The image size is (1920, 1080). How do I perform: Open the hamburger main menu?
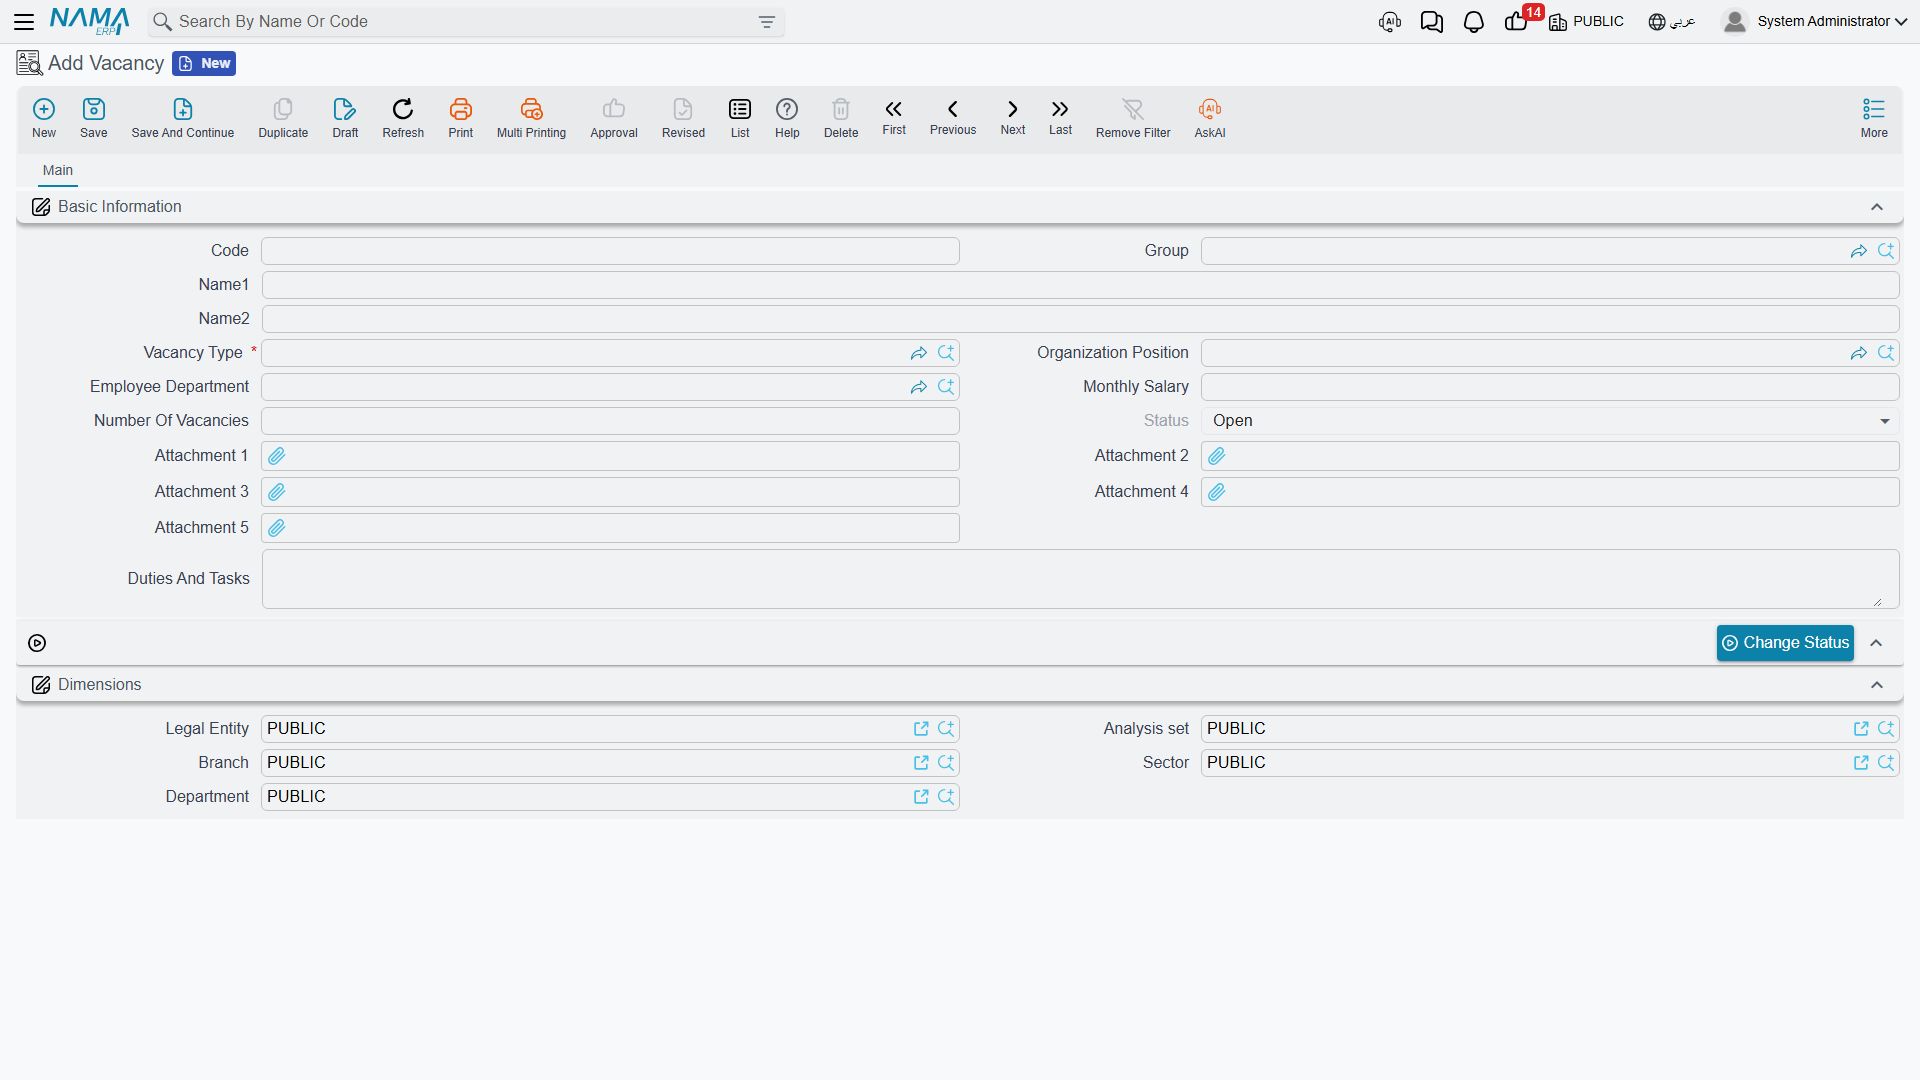[24, 21]
